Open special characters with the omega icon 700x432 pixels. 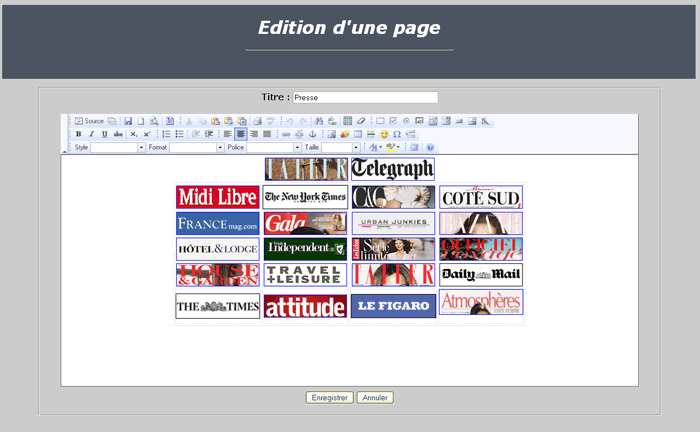point(397,134)
